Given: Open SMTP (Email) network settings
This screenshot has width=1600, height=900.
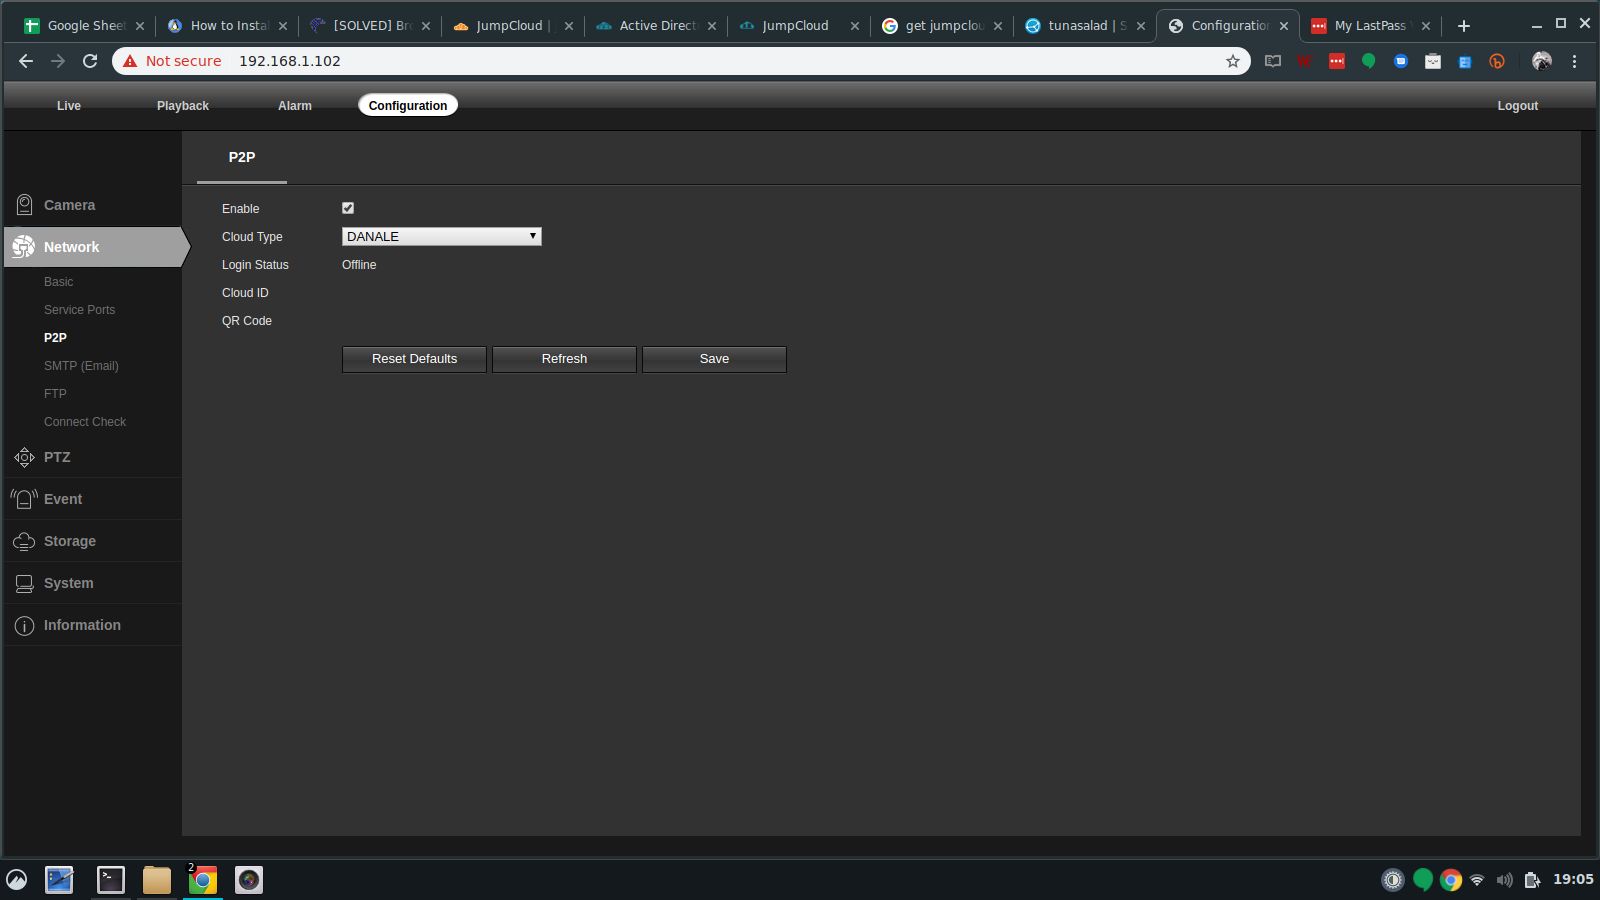Looking at the screenshot, I should tap(81, 366).
